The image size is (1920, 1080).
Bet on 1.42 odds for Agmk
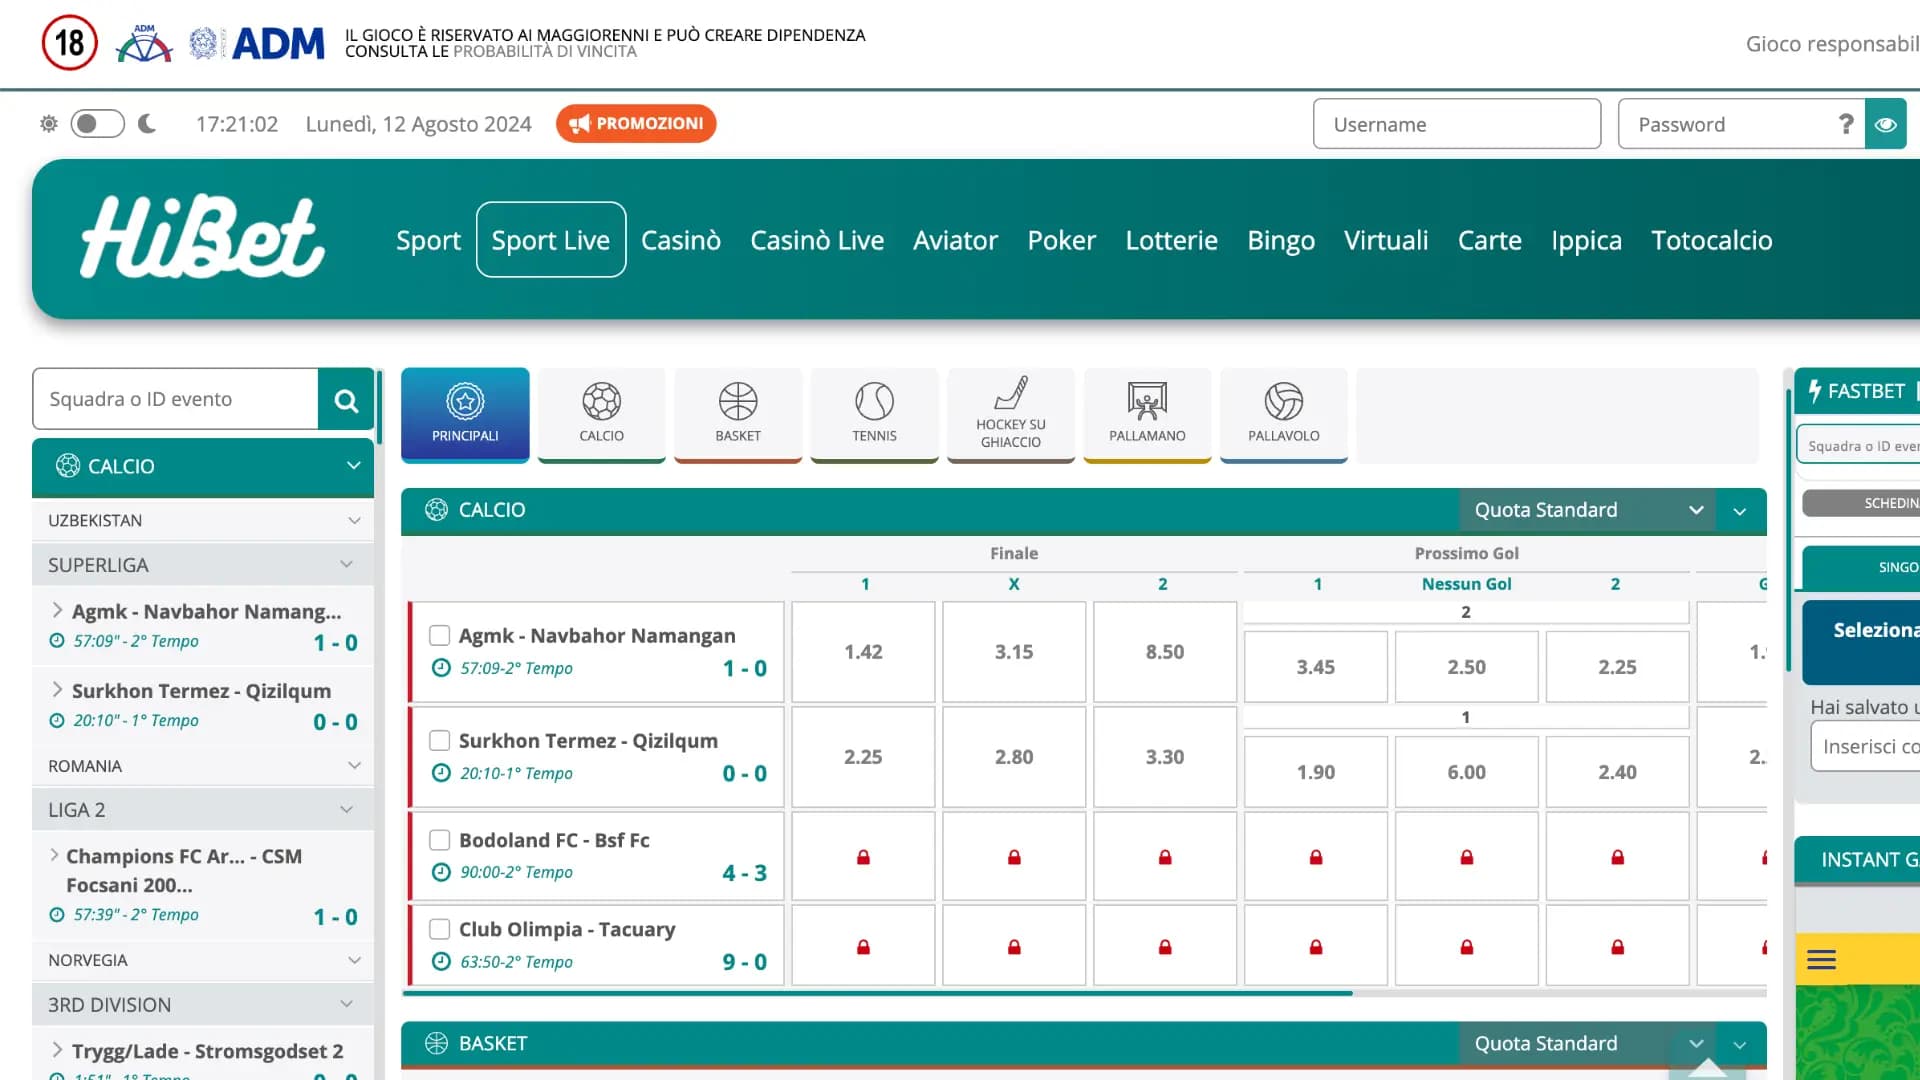pyautogui.click(x=863, y=652)
